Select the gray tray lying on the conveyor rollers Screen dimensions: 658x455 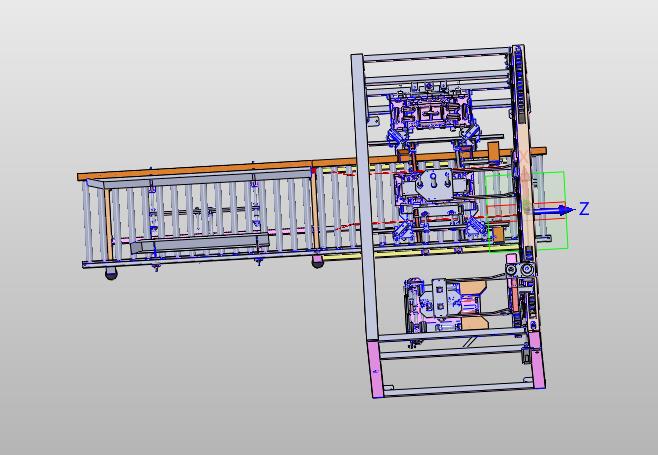click(199, 243)
